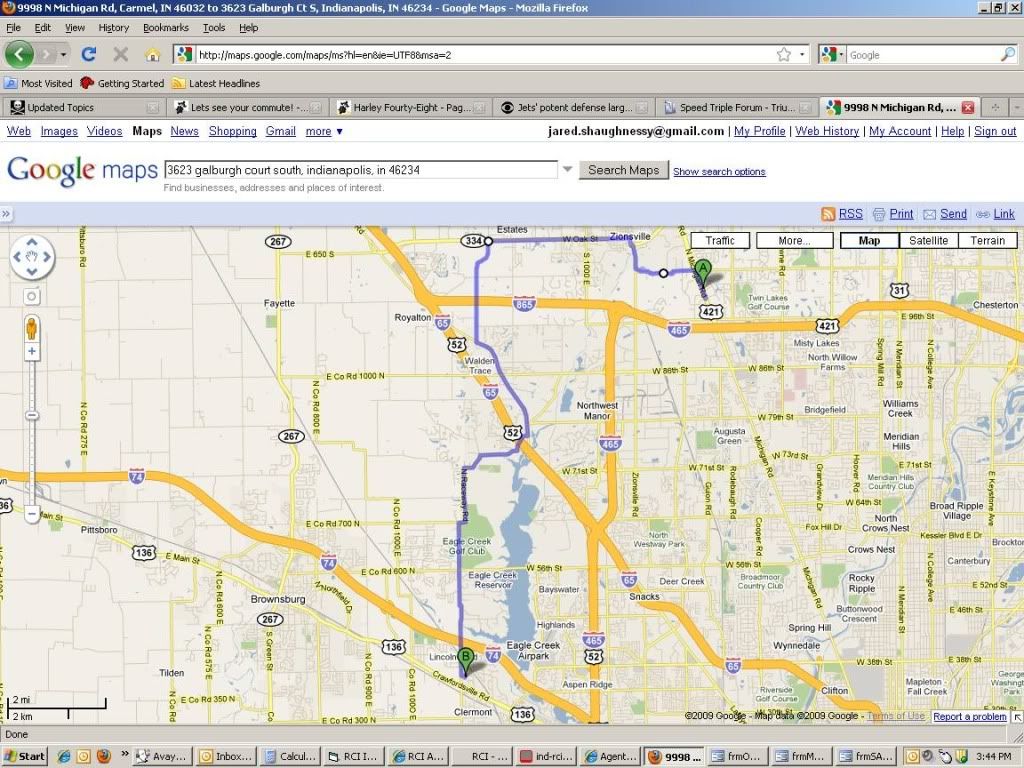
Task: Switch to the Map view
Action: 869,240
